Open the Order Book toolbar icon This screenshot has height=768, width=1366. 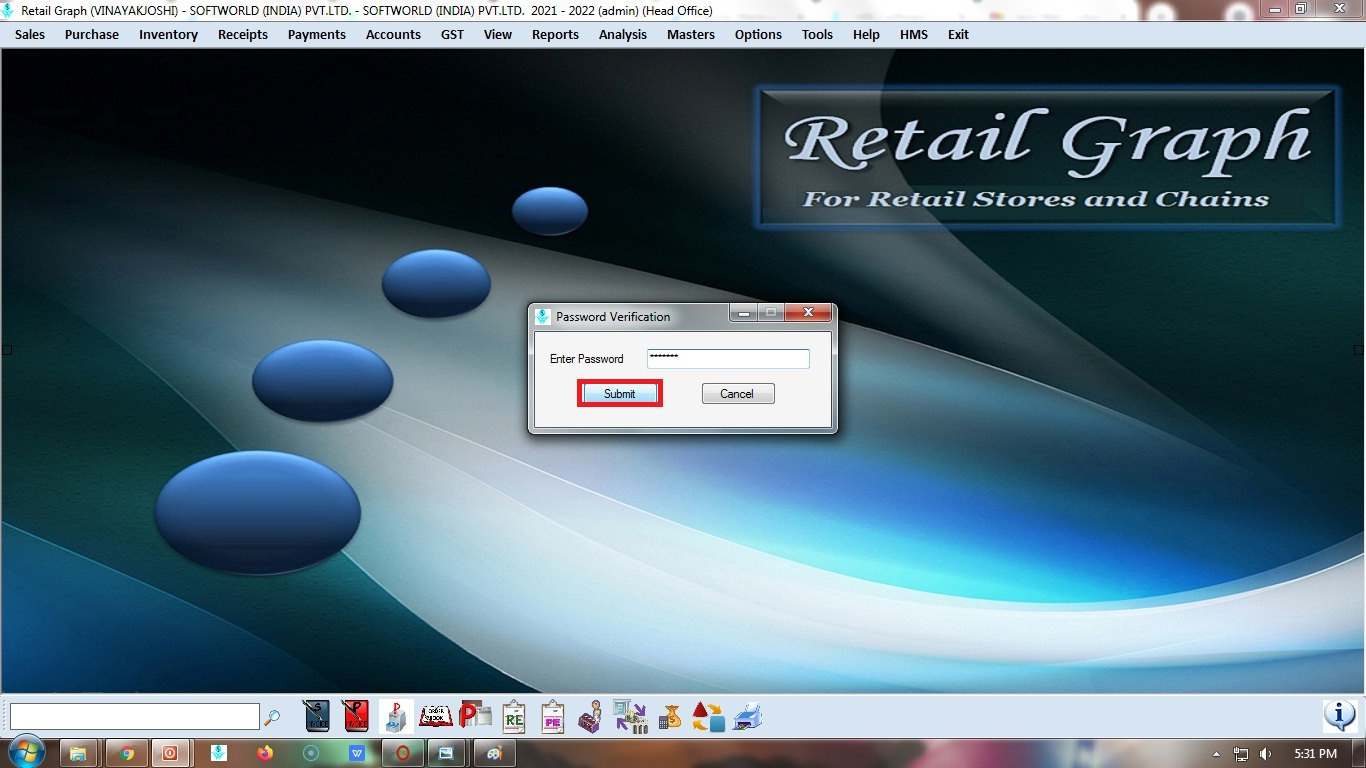[x=436, y=716]
